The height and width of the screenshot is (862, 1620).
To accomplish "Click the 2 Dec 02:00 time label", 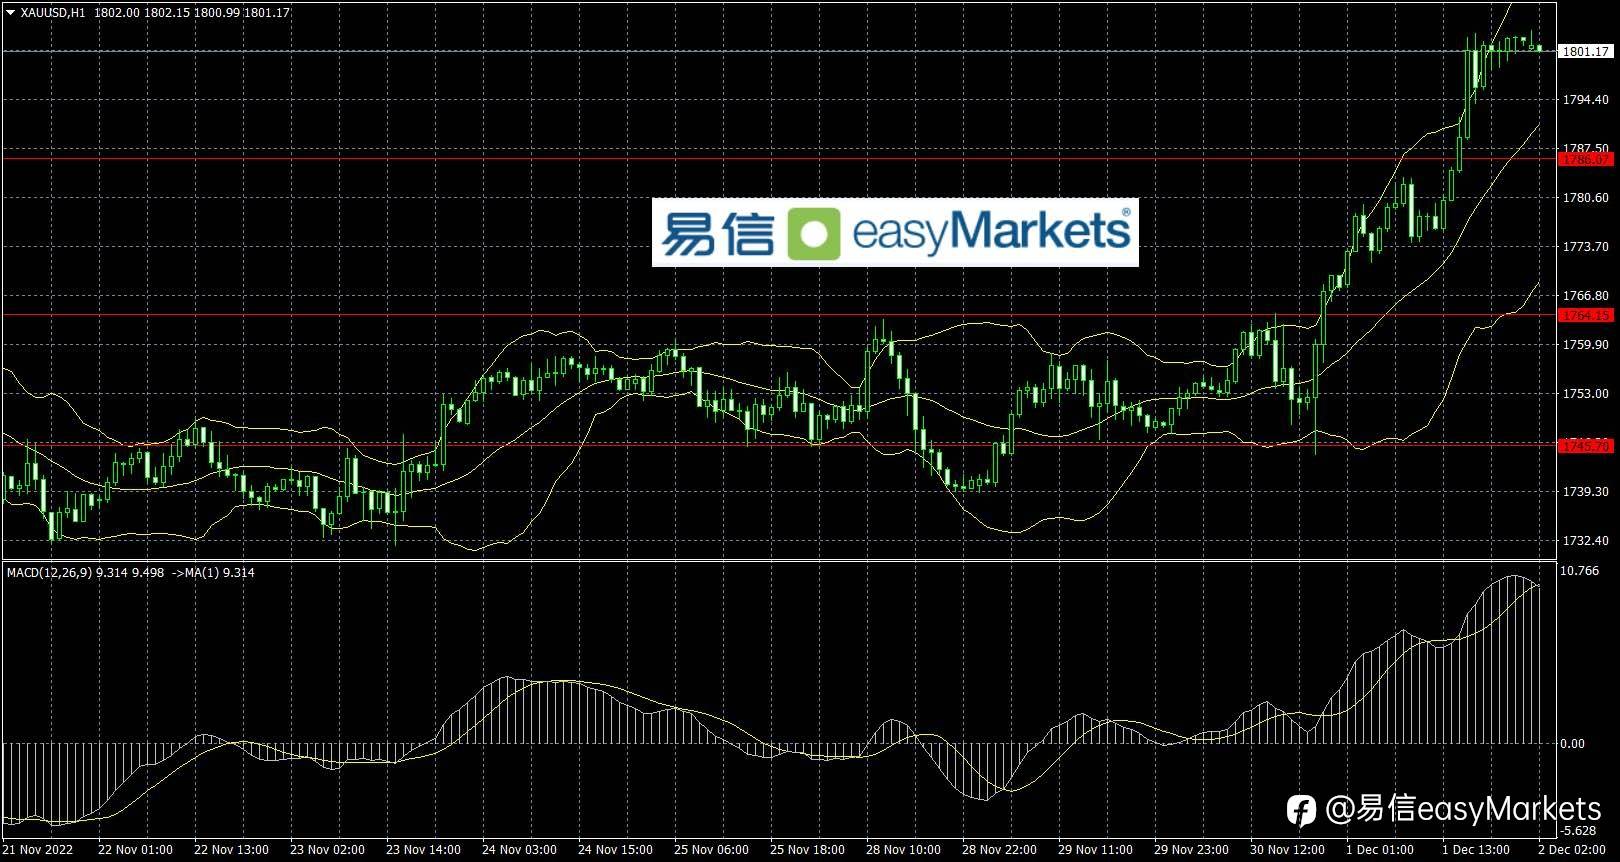I will click(1572, 850).
